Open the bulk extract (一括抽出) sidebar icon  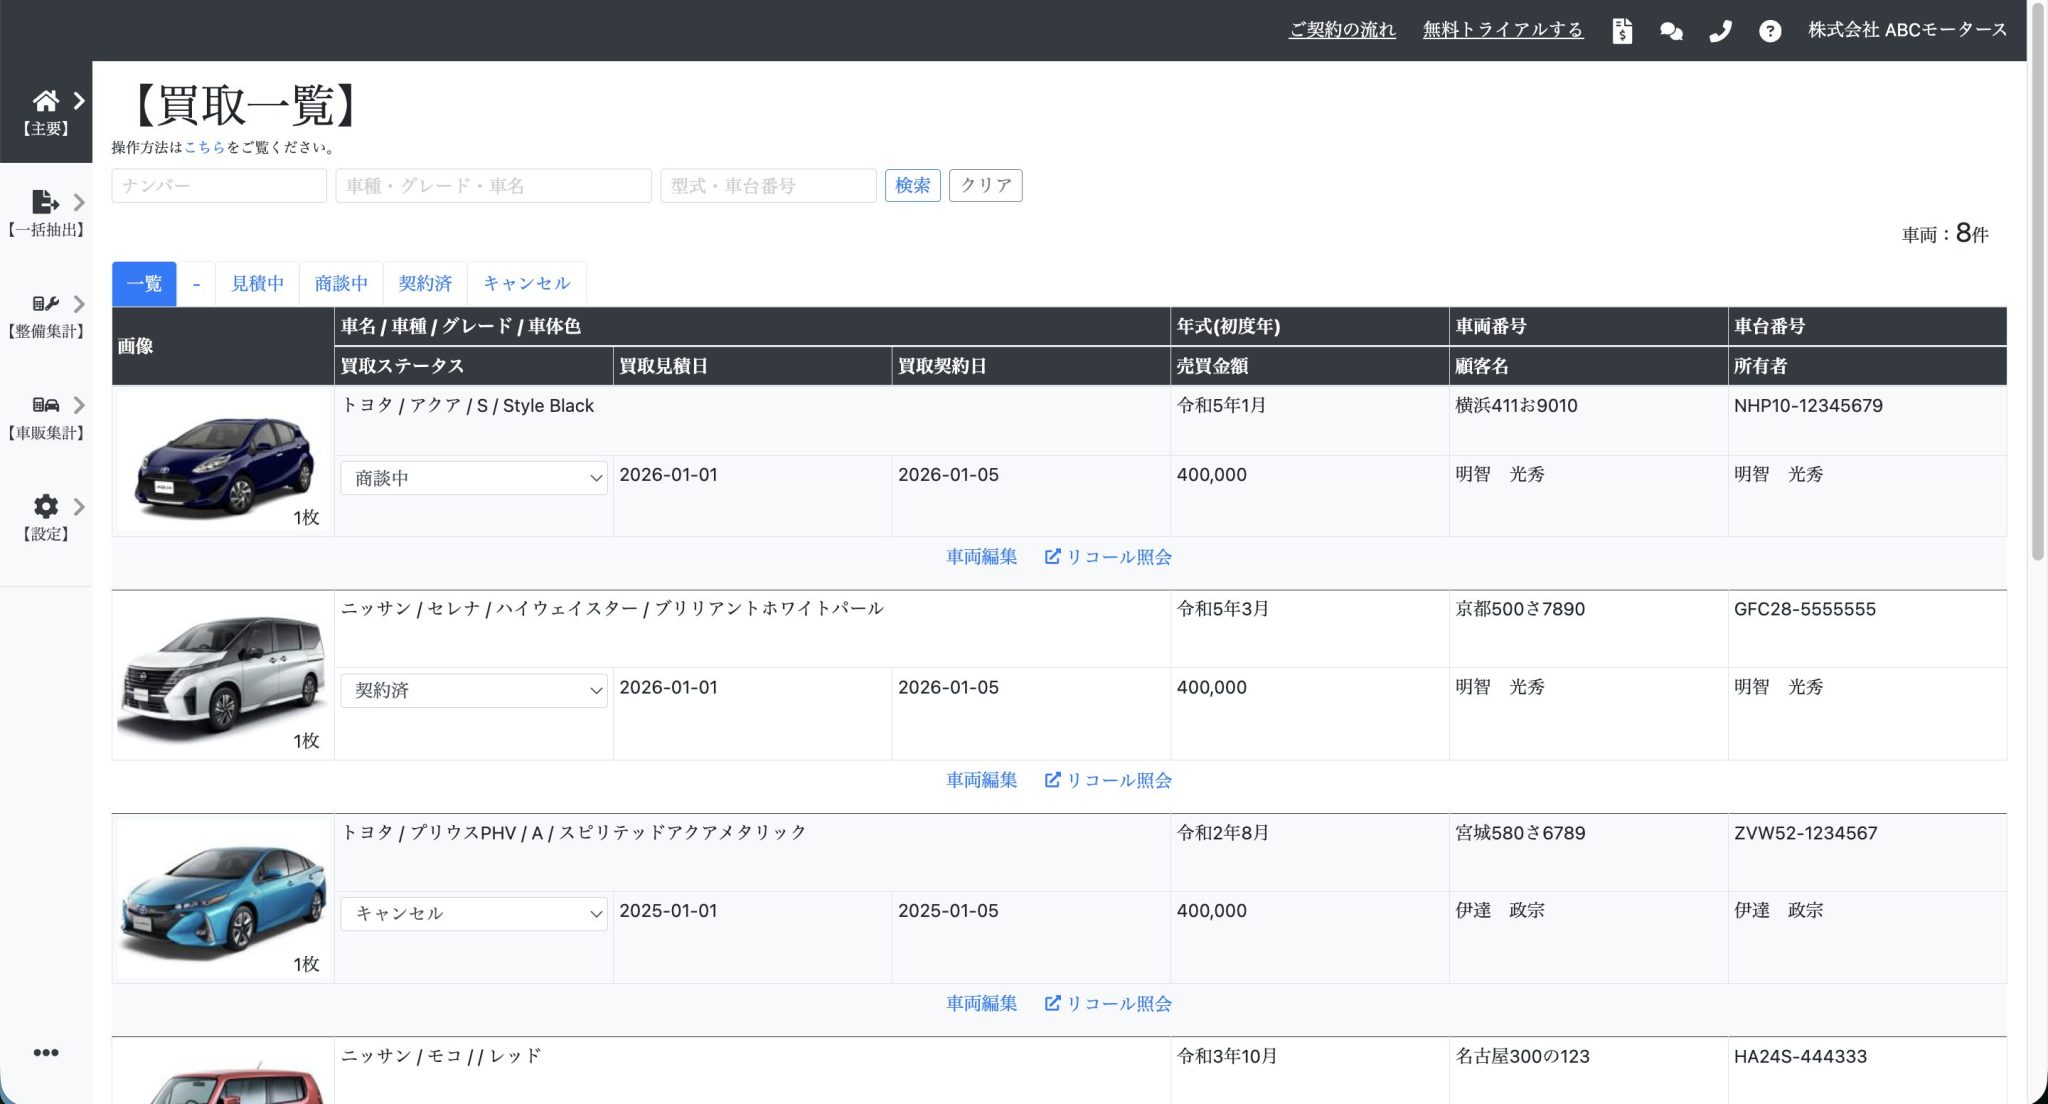tap(45, 202)
